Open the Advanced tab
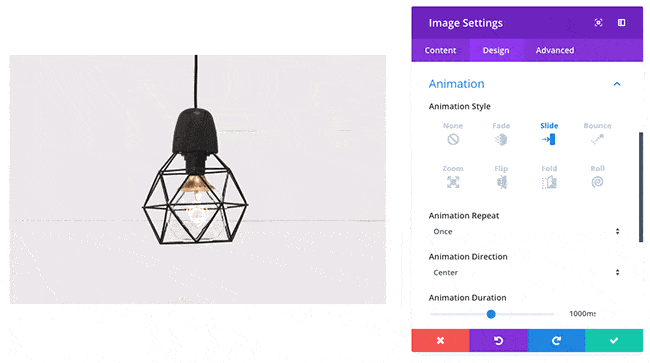The image size is (650, 363). tap(555, 50)
